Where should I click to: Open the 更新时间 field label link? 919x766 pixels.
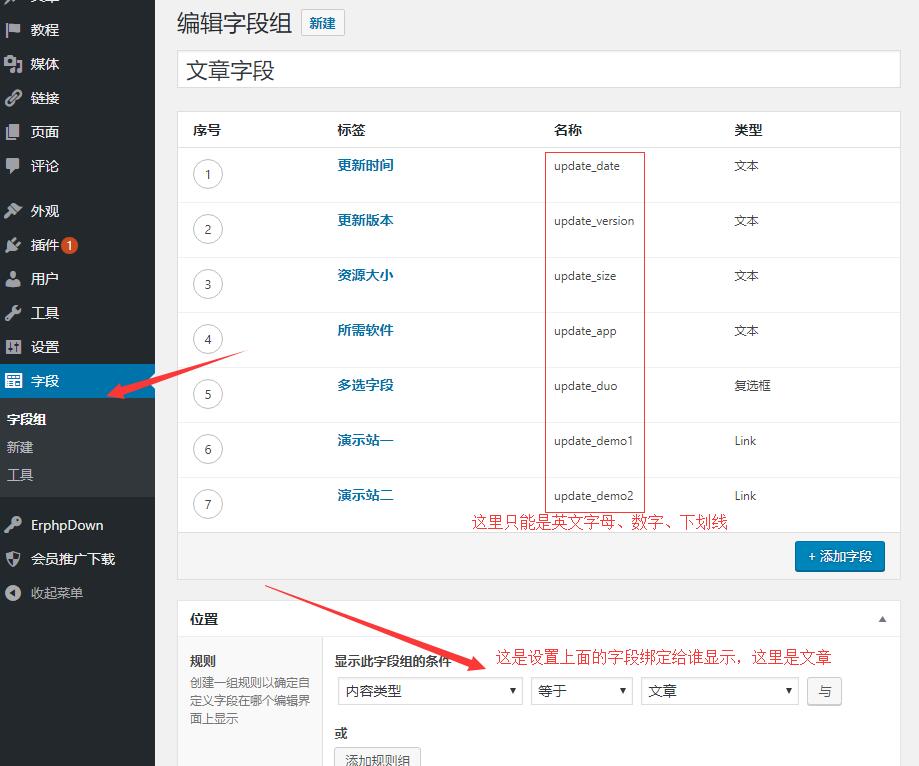(365, 165)
